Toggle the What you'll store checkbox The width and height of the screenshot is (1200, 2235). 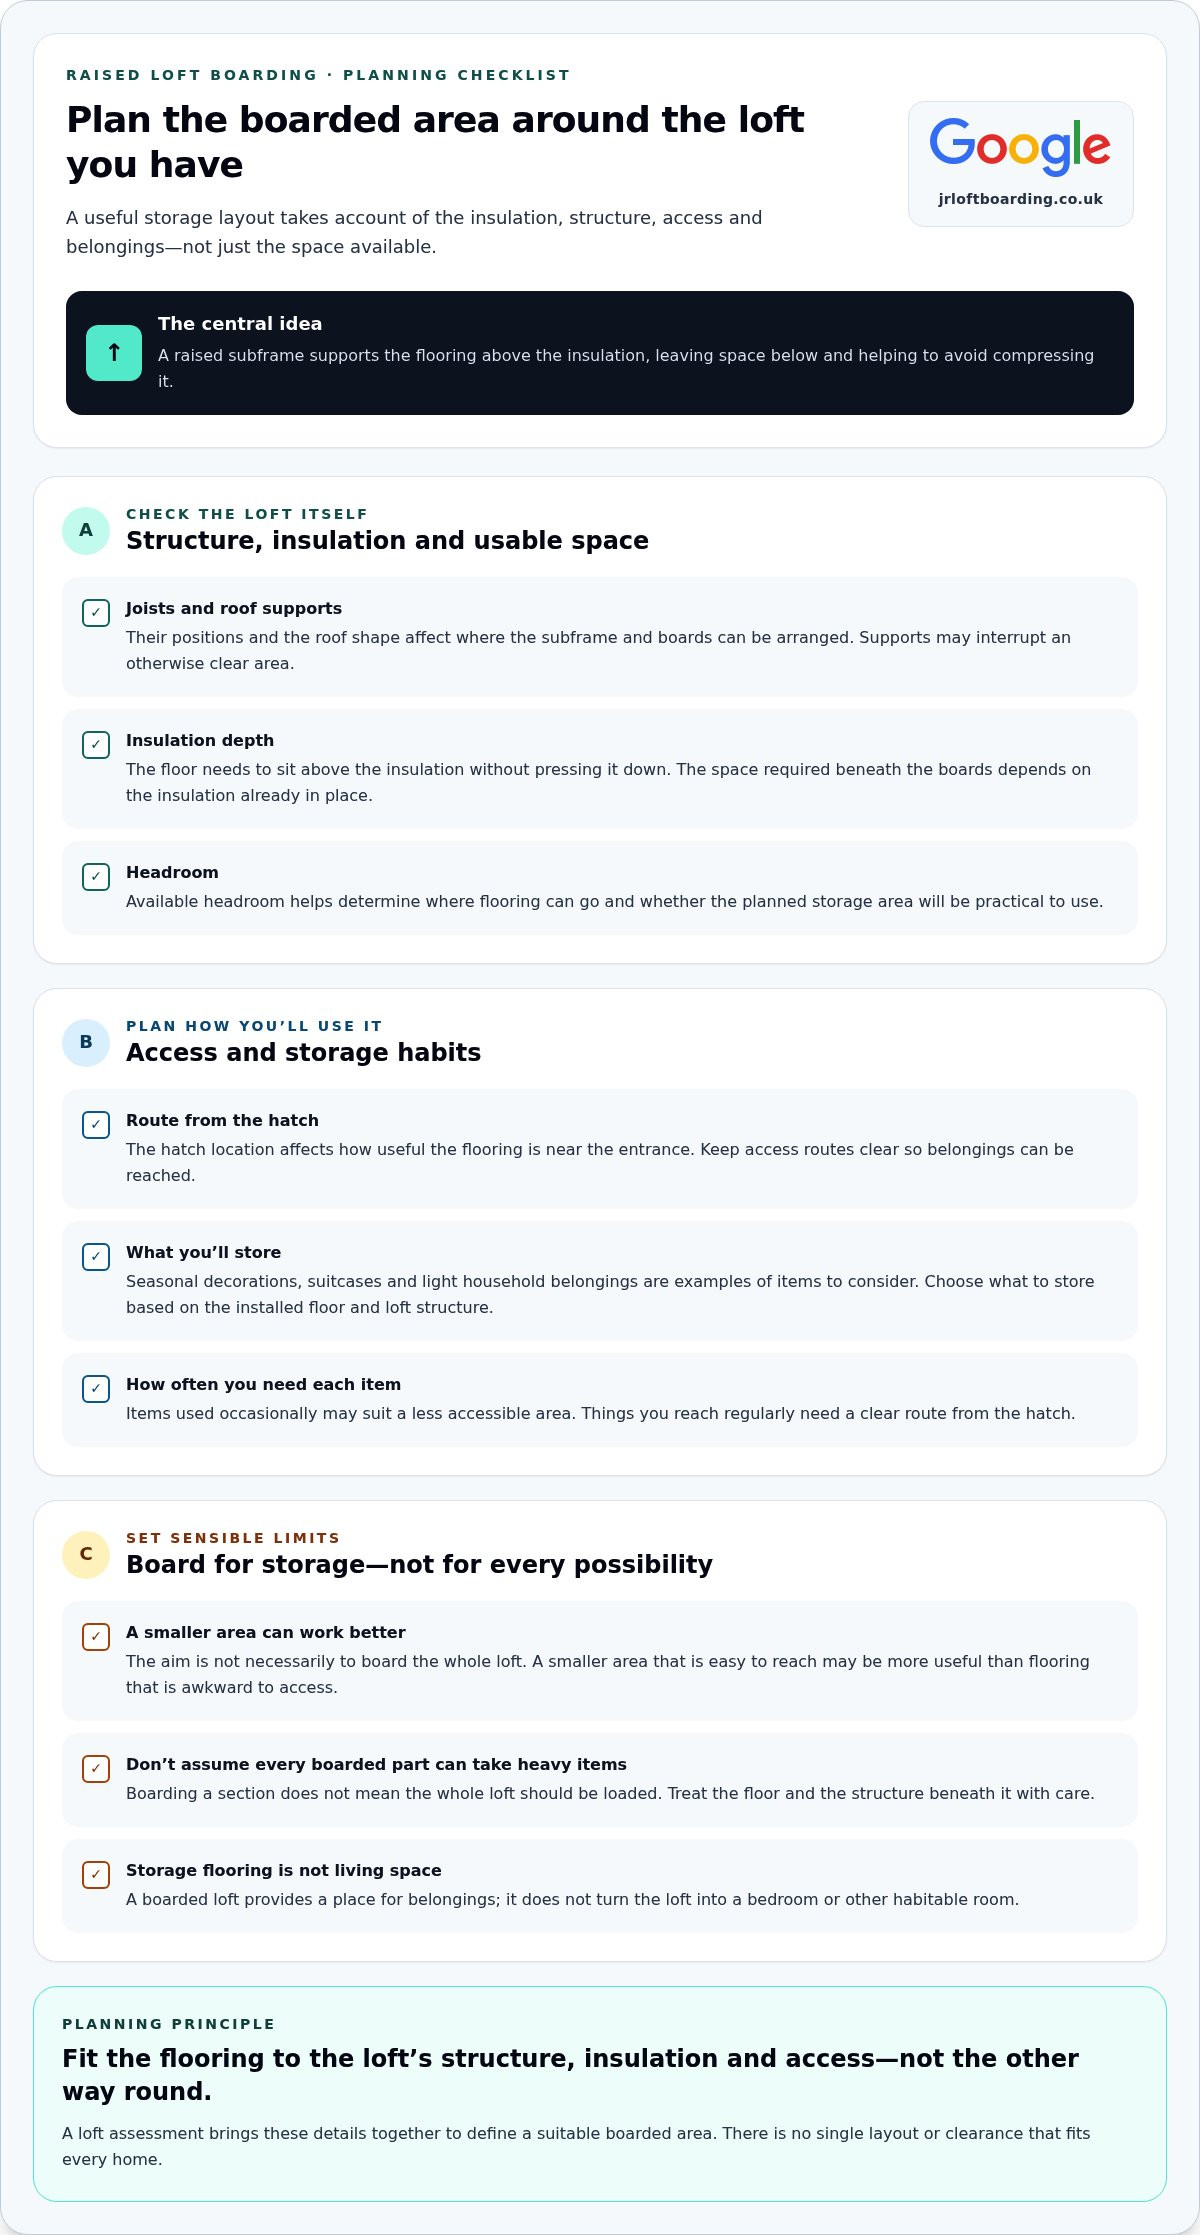(96, 1257)
